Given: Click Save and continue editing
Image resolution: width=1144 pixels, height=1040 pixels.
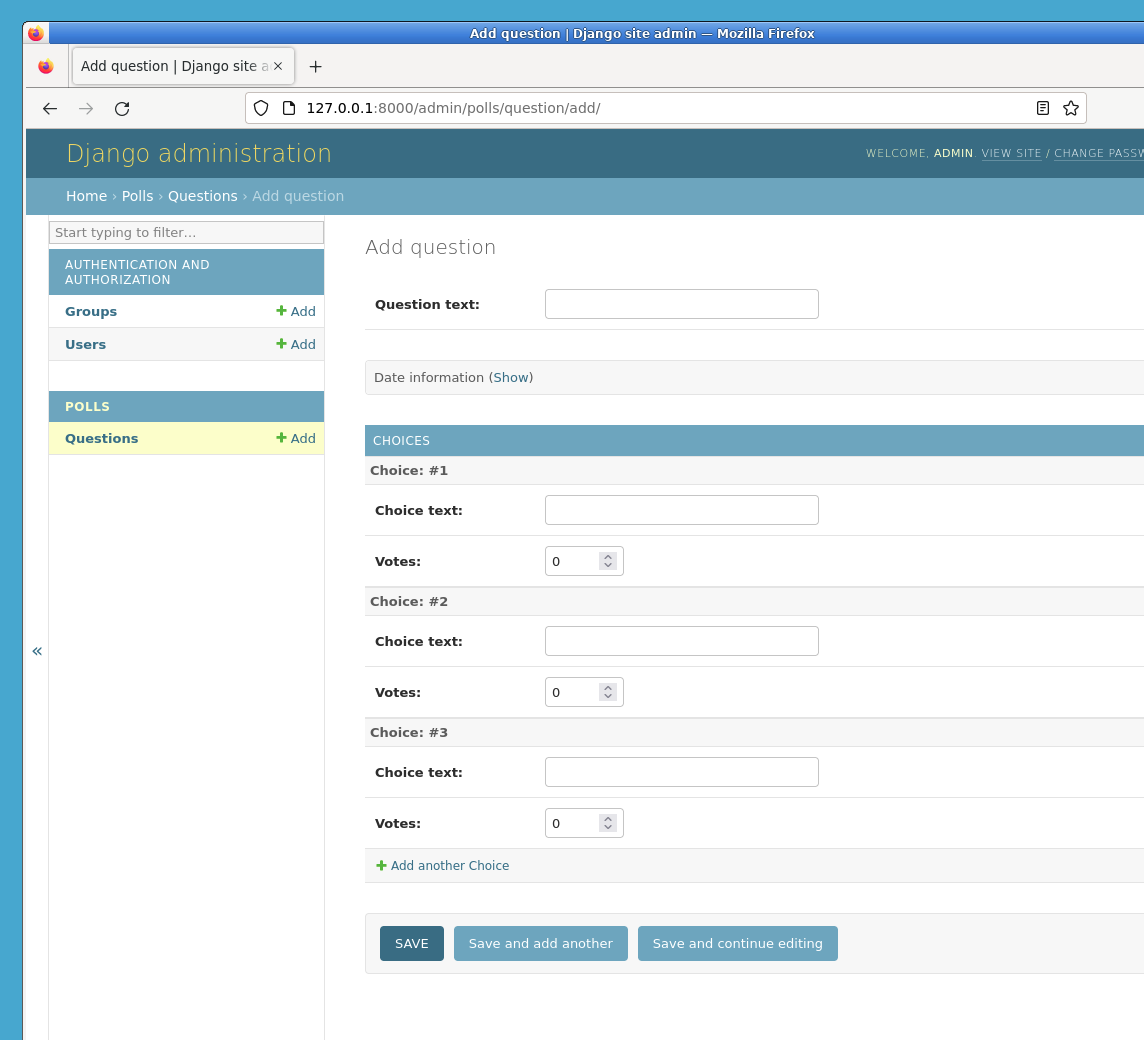Looking at the screenshot, I should coord(737,944).
